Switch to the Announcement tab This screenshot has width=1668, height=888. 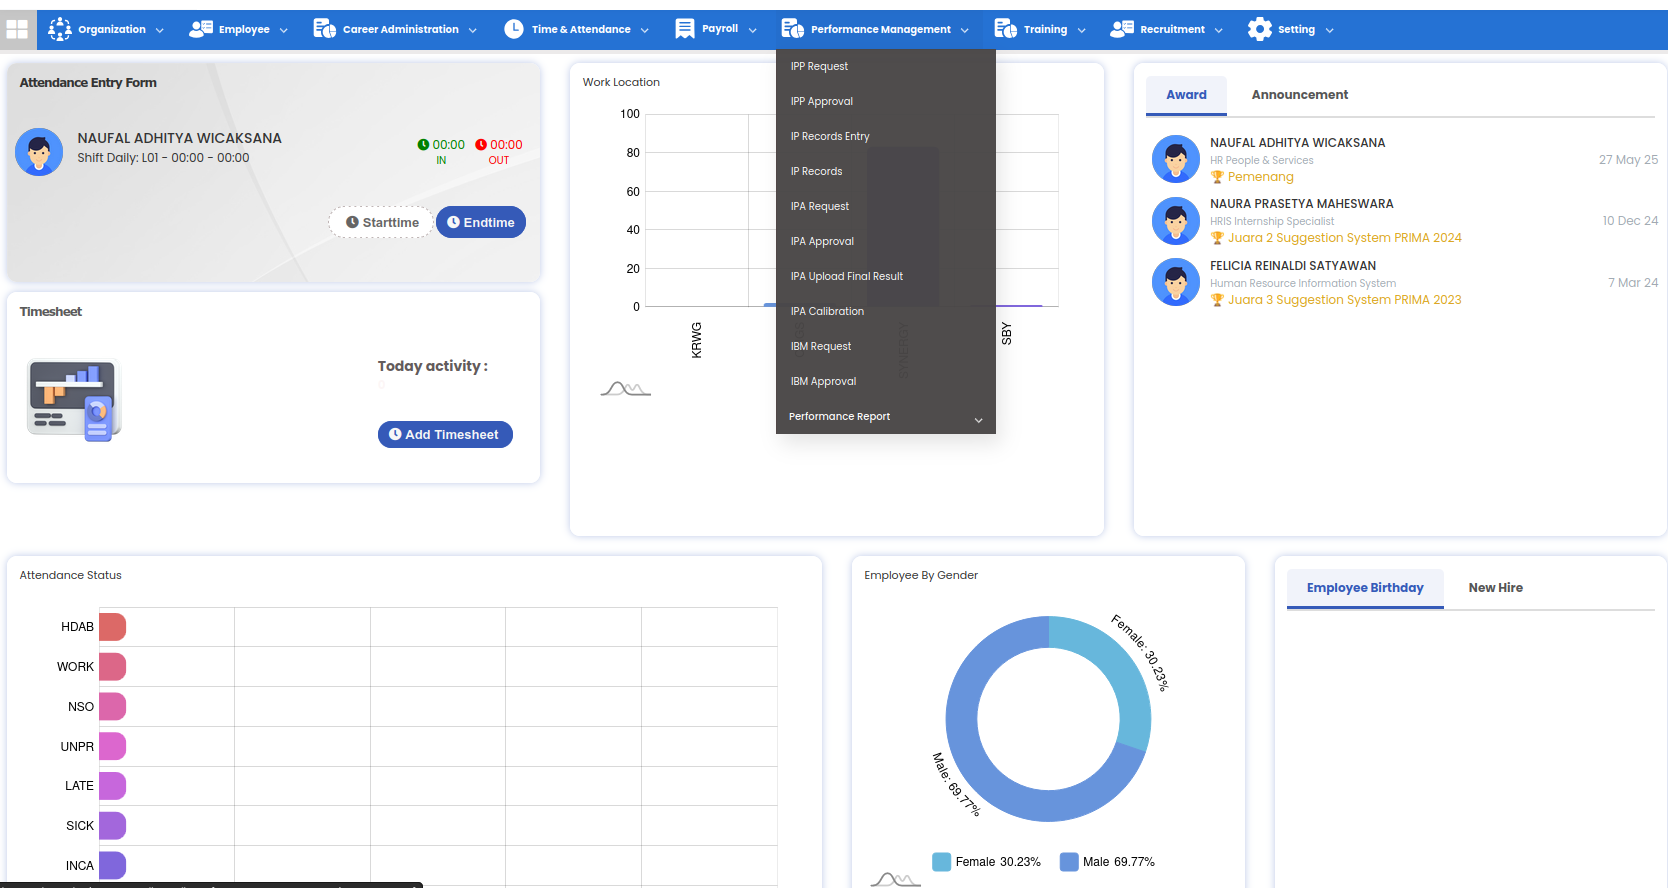(1299, 95)
